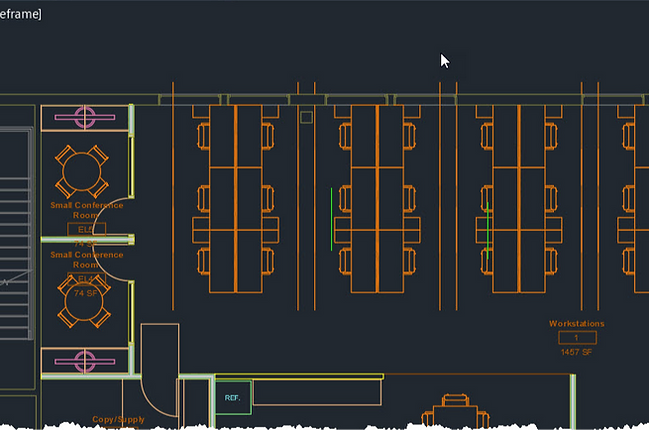Select the pink fixture below lower conference room
Screen dimensions: 649x430
[85, 361]
